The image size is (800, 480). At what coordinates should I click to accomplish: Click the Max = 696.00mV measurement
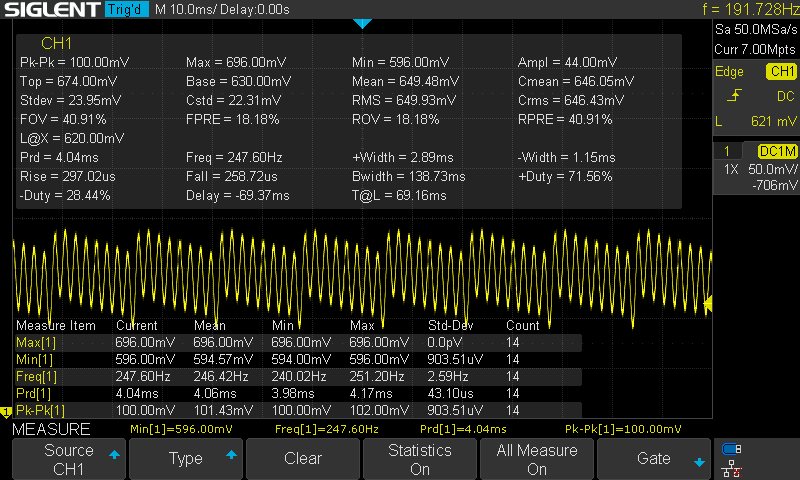click(x=236, y=62)
